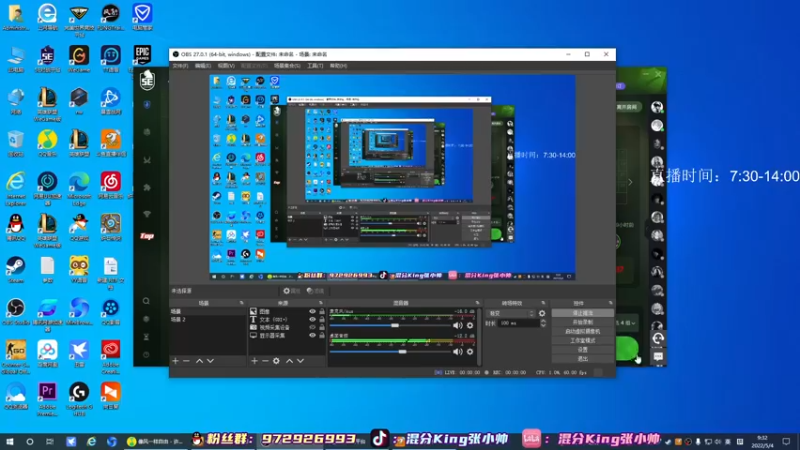The width and height of the screenshot is (800, 450).
Task: Click the power icon in the SE sidebar
Action: pos(146,355)
